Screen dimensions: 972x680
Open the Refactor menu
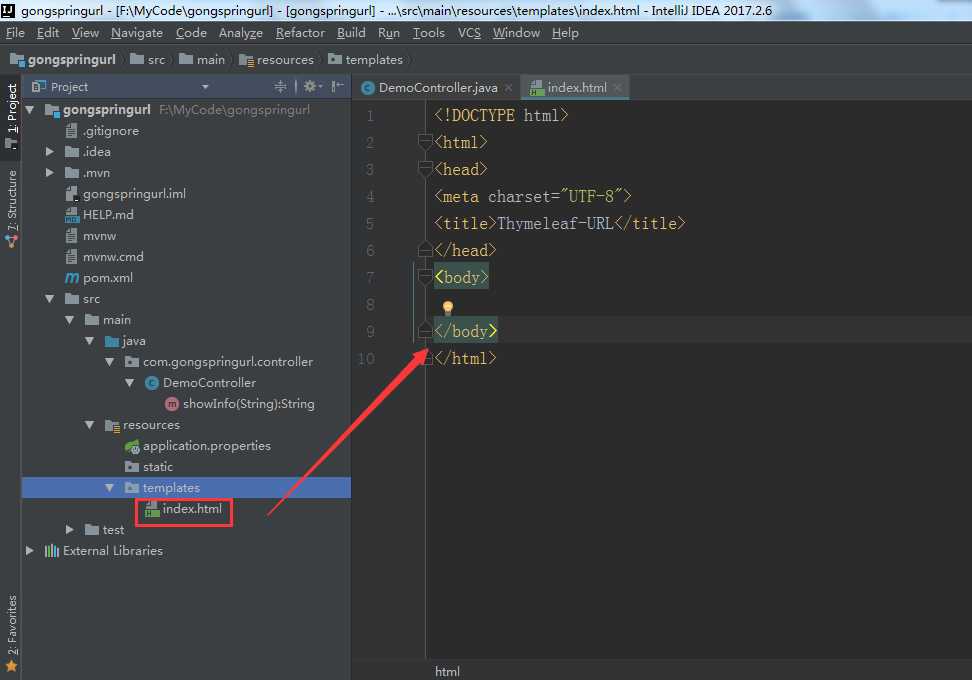click(x=300, y=33)
